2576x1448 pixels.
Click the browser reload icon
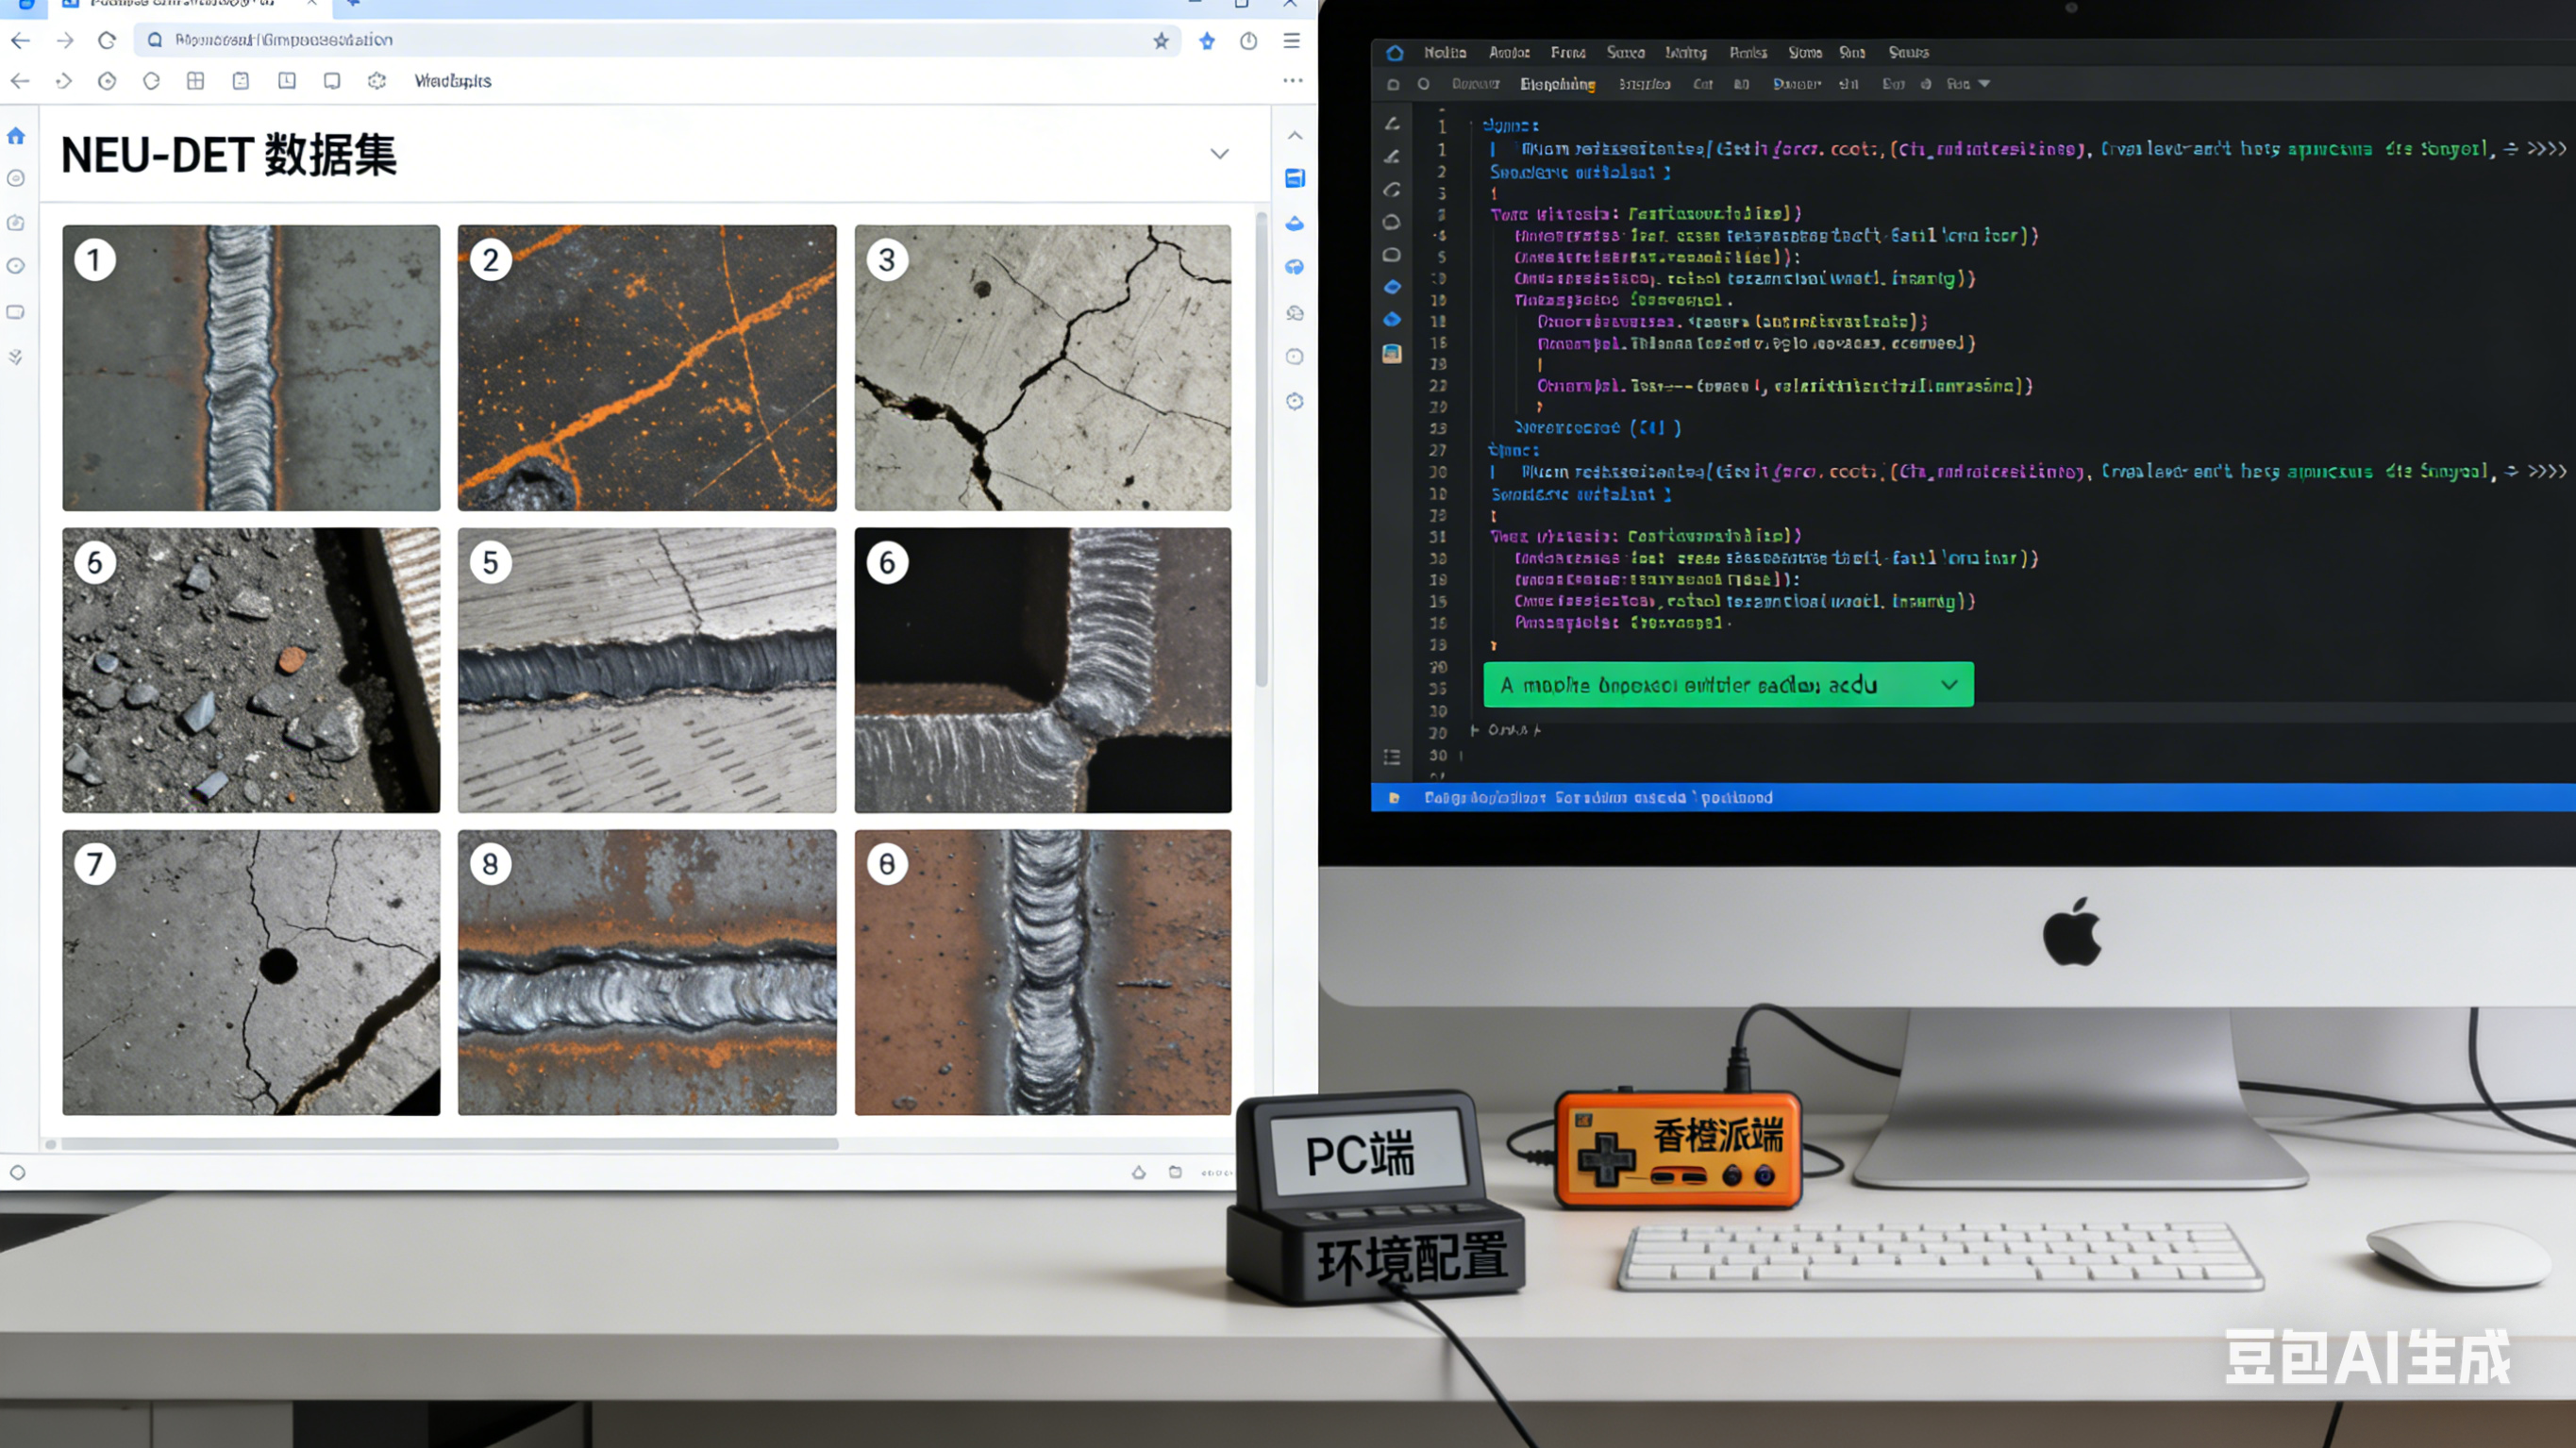[107, 41]
